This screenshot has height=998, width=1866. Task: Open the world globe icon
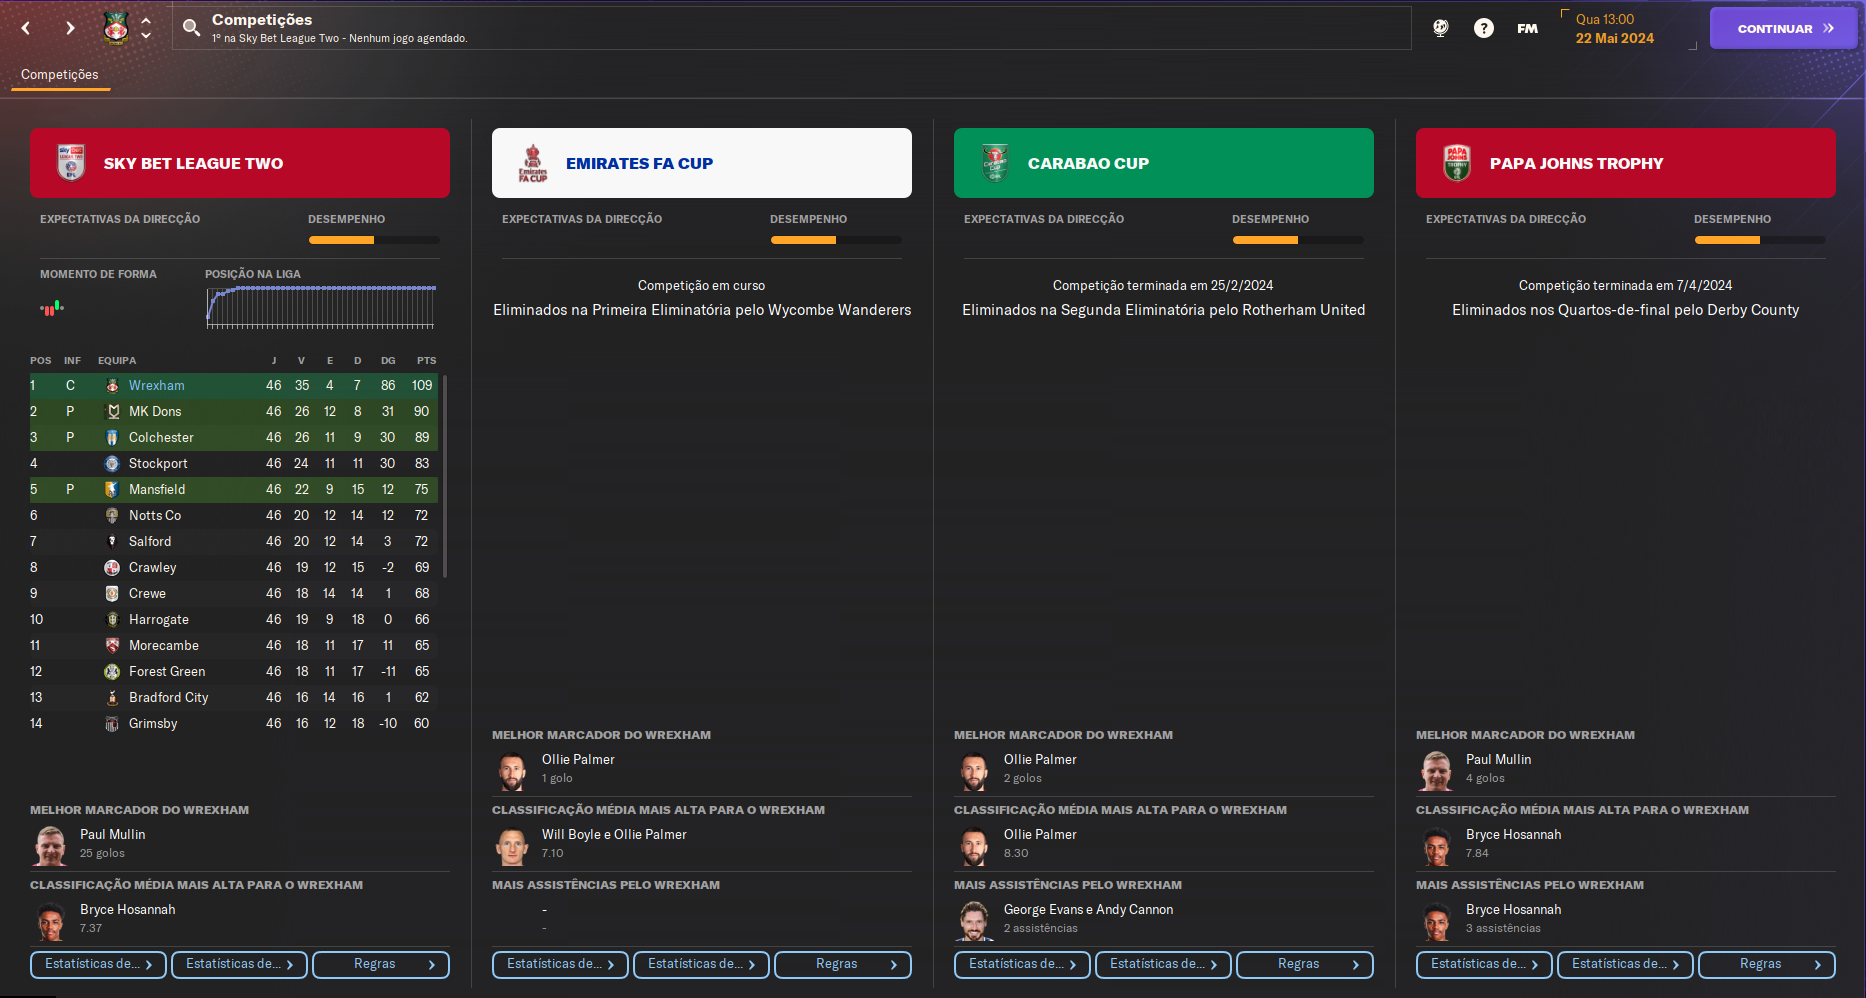pos(1440,28)
